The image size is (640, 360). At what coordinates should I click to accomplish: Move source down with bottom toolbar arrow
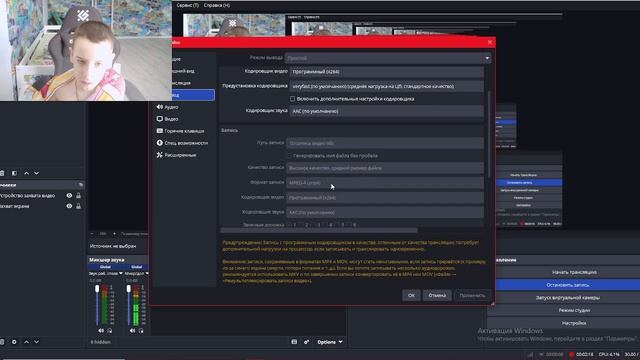(36, 342)
